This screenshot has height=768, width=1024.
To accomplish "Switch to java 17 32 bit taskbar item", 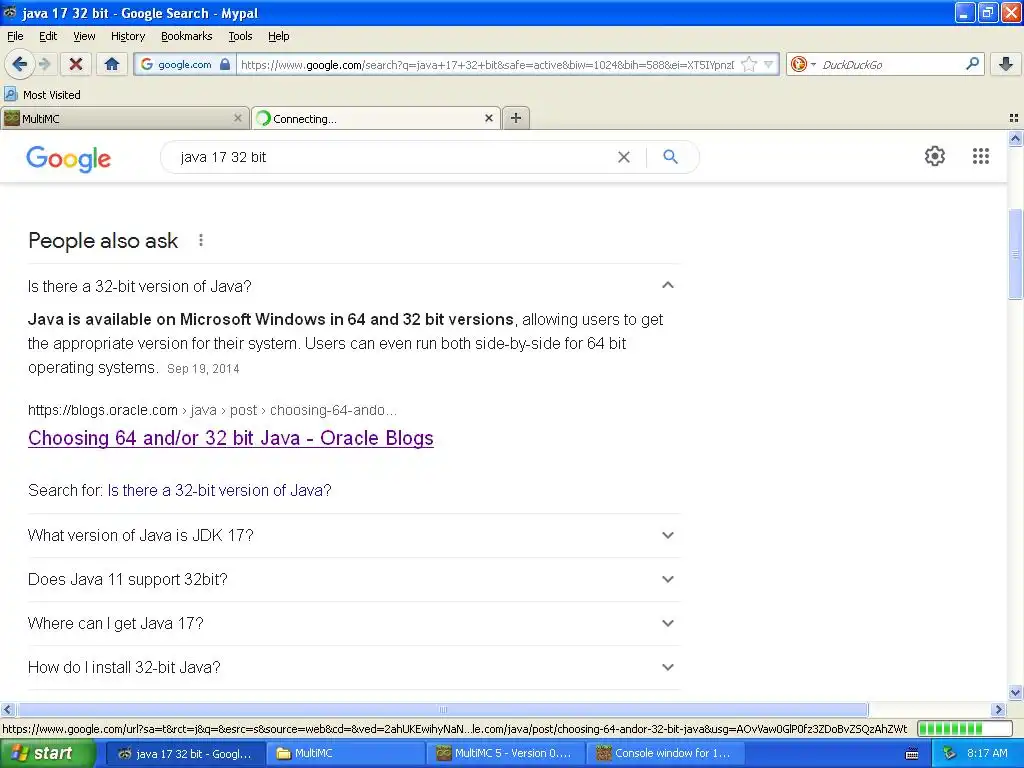I will pos(185,754).
